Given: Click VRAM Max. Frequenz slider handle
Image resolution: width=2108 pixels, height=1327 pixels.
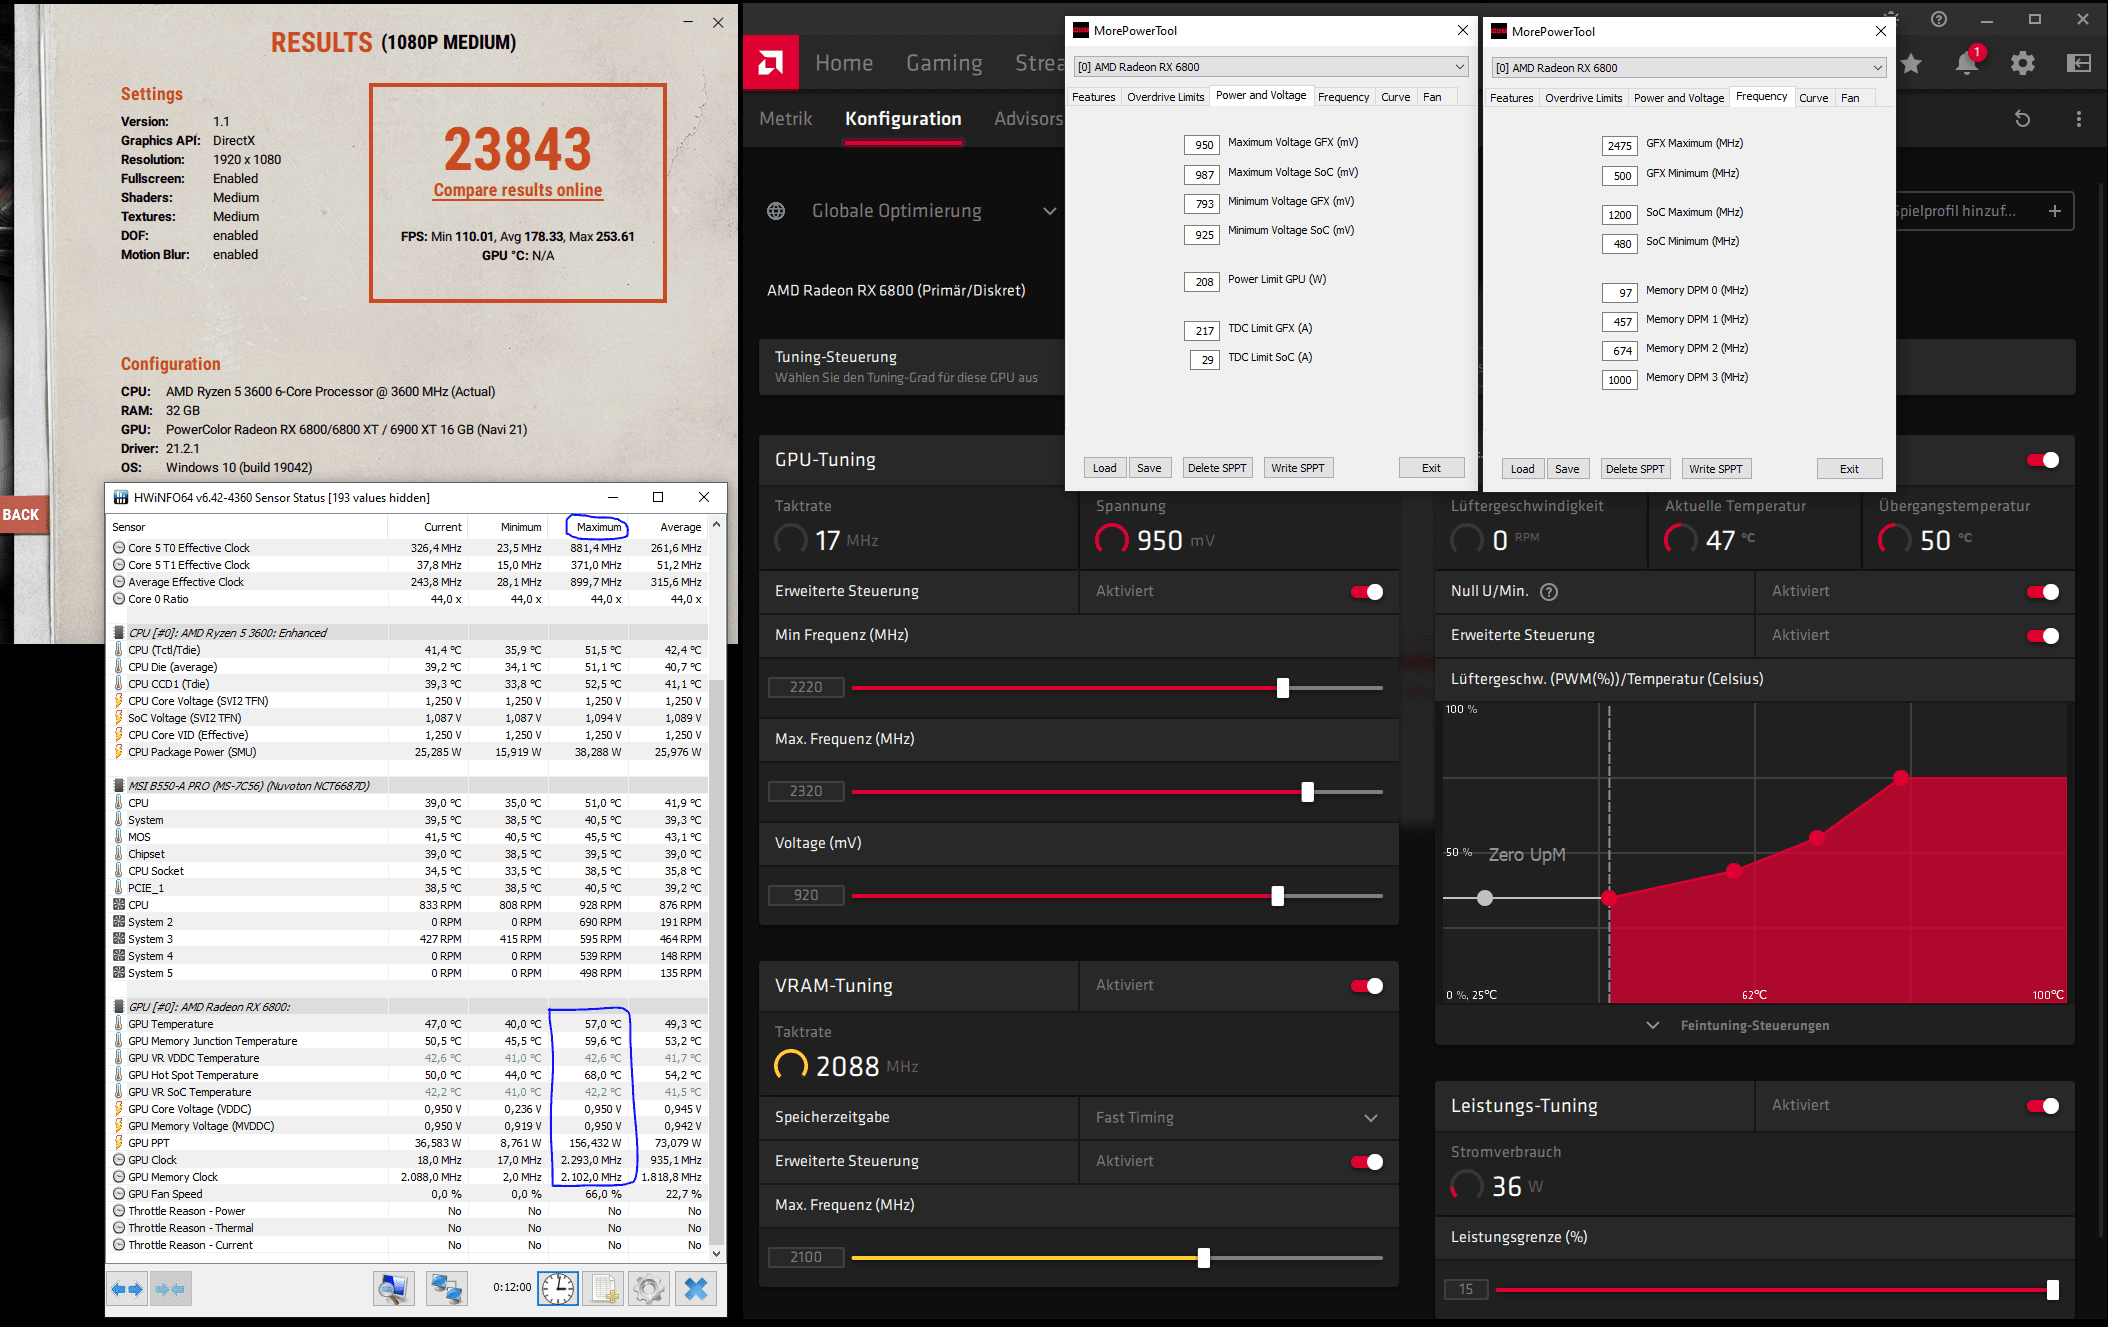Looking at the screenshot, I should (x=1204, y=1258).
